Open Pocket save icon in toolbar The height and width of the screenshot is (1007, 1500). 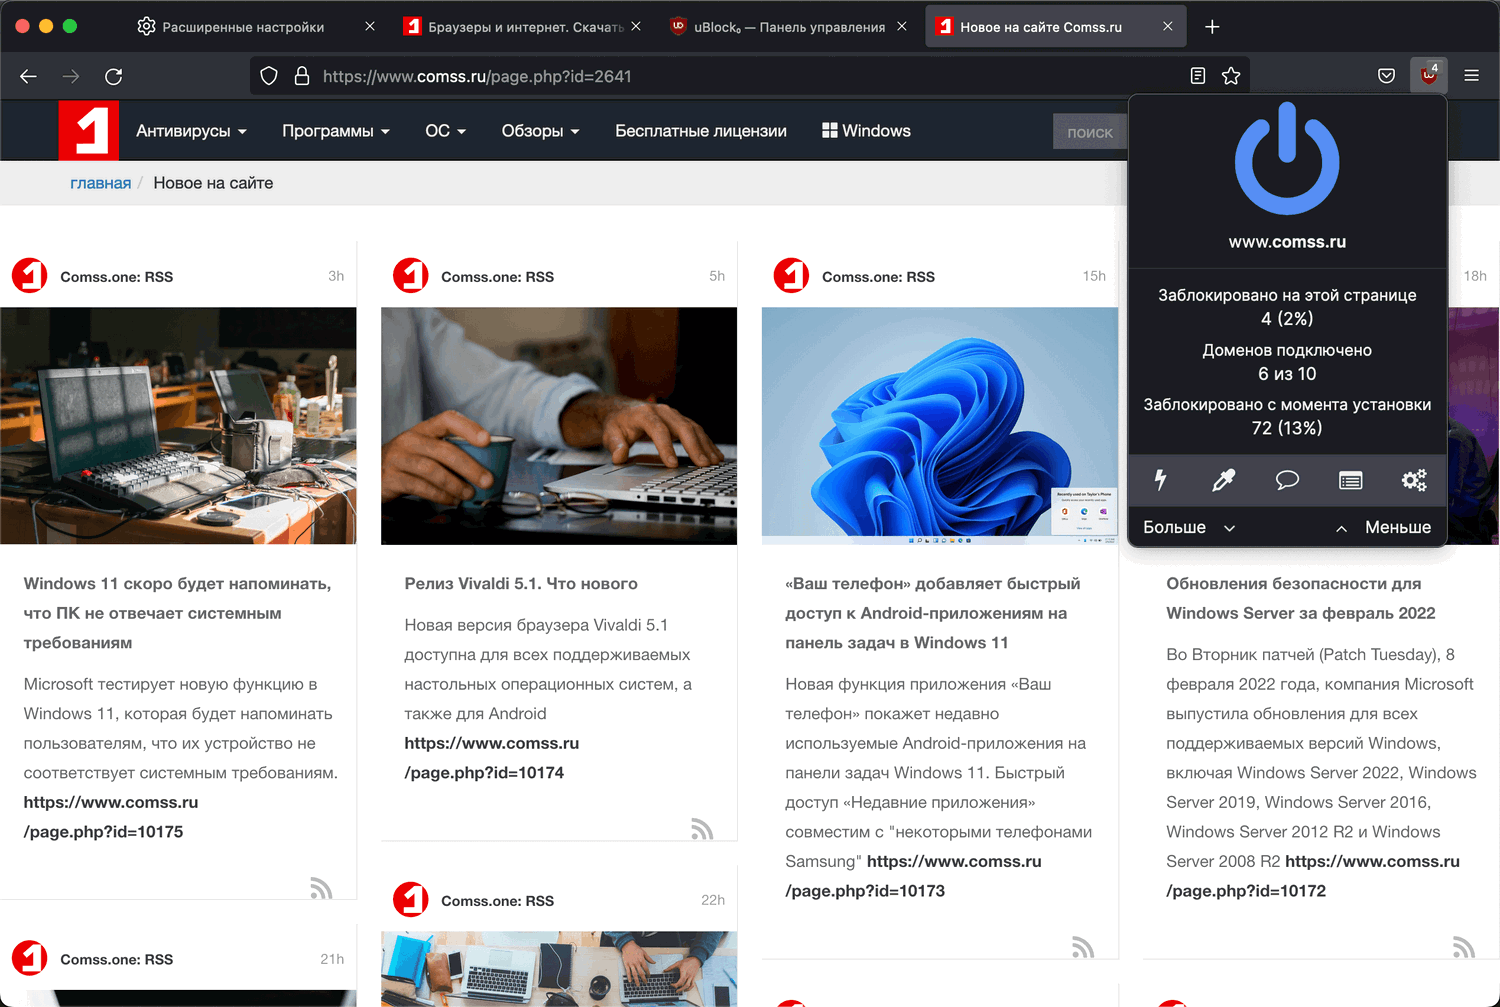(x=1386, y=76)
